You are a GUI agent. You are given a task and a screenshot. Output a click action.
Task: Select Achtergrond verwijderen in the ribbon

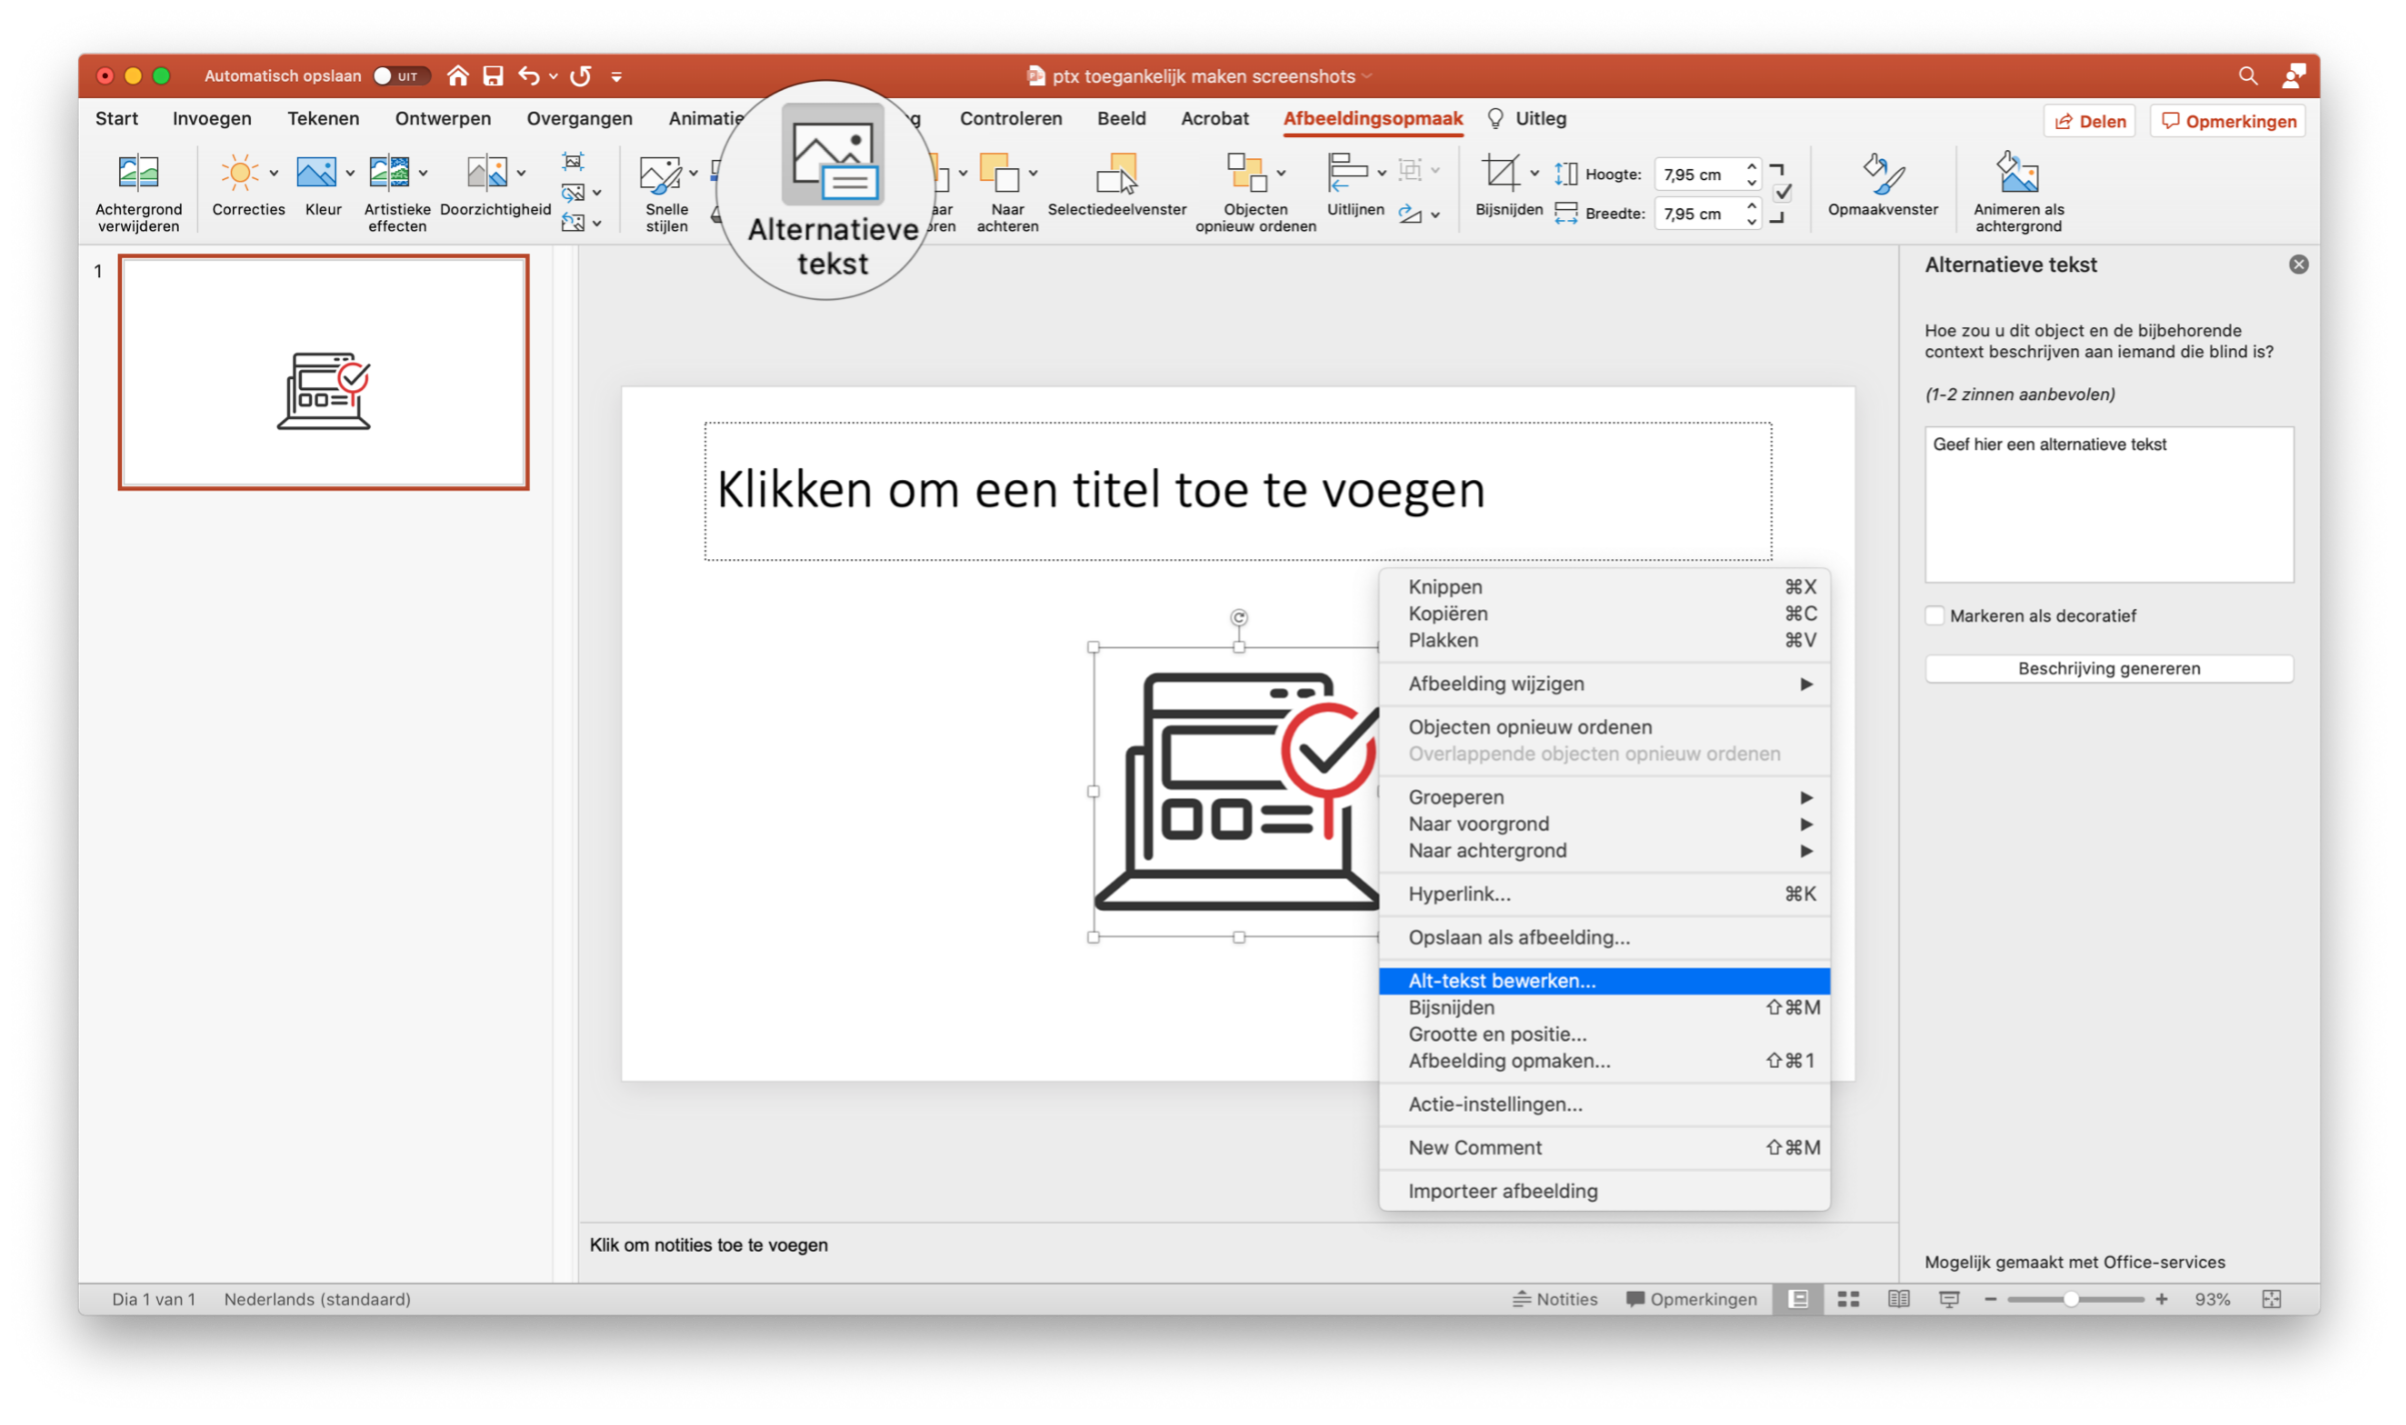coord(139,190)
